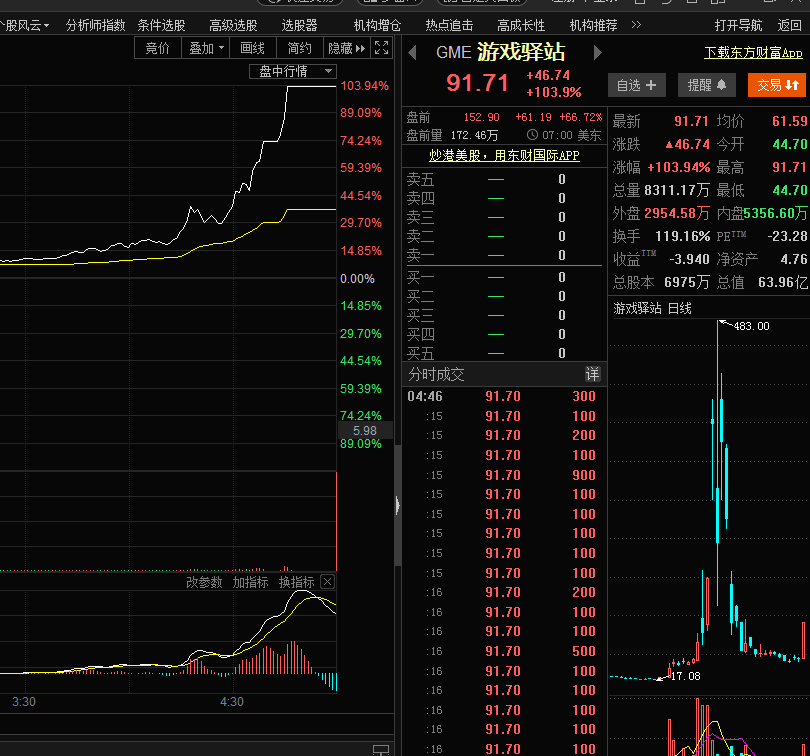This screenshot has height=756, width=810.
Task: Open the 高级选股 menu
Action: (233, 25)
